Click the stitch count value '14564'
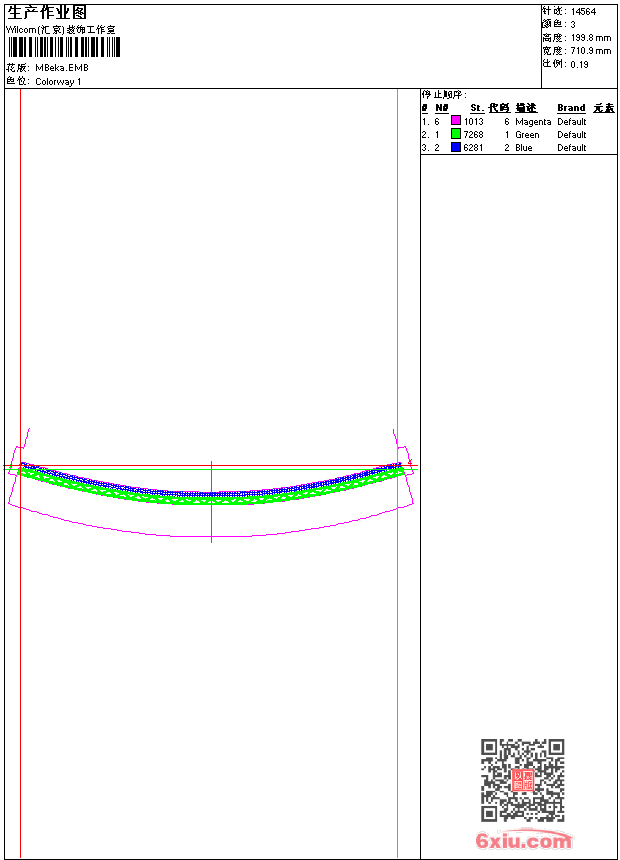Viewport: 620px width, 860px height. pyautogui.click(x=583, y=12)
